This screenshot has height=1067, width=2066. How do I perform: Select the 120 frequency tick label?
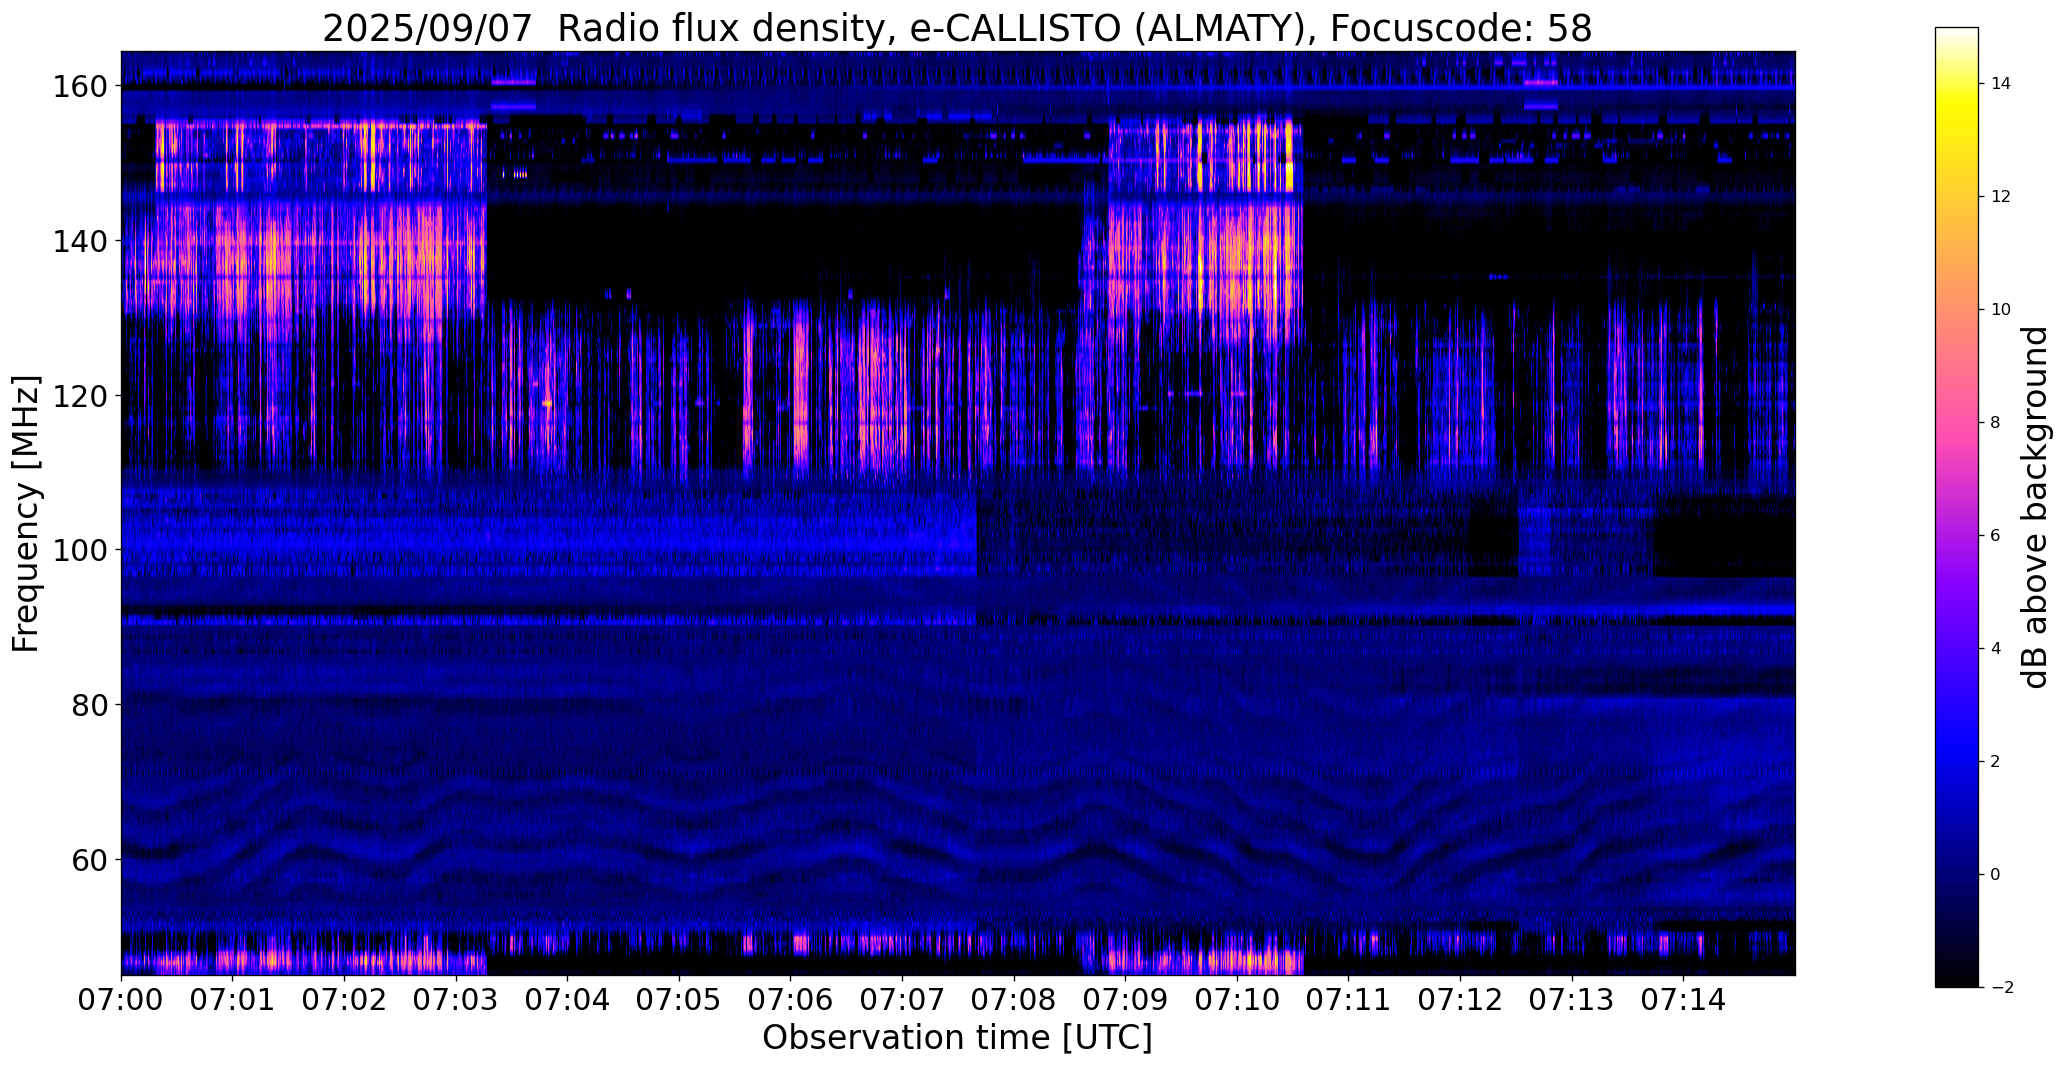pos(80,396)
